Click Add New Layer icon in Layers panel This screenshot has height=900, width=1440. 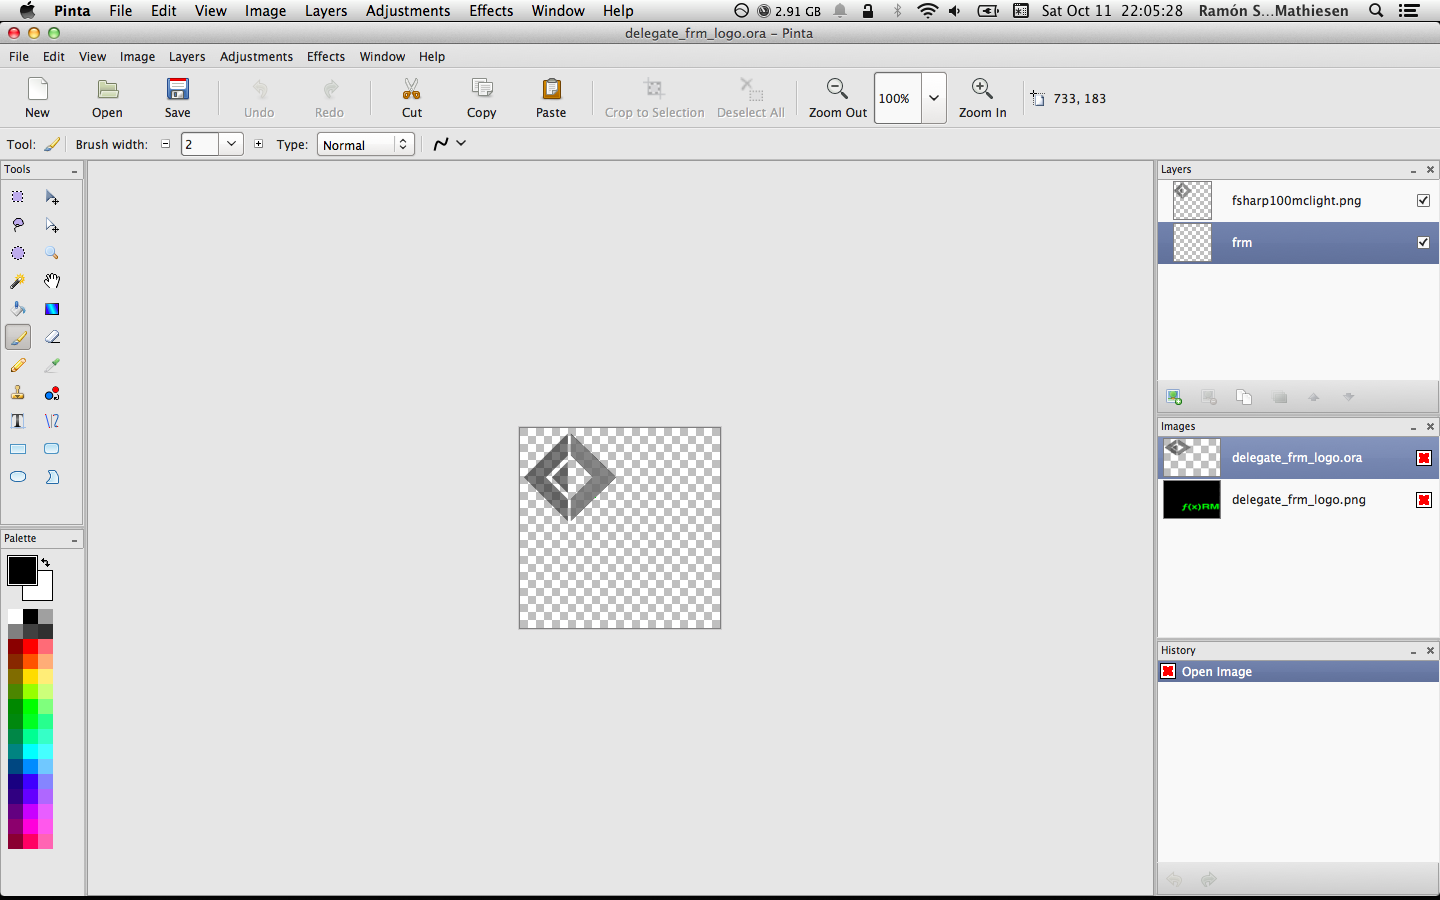[x=1174, y=397]
